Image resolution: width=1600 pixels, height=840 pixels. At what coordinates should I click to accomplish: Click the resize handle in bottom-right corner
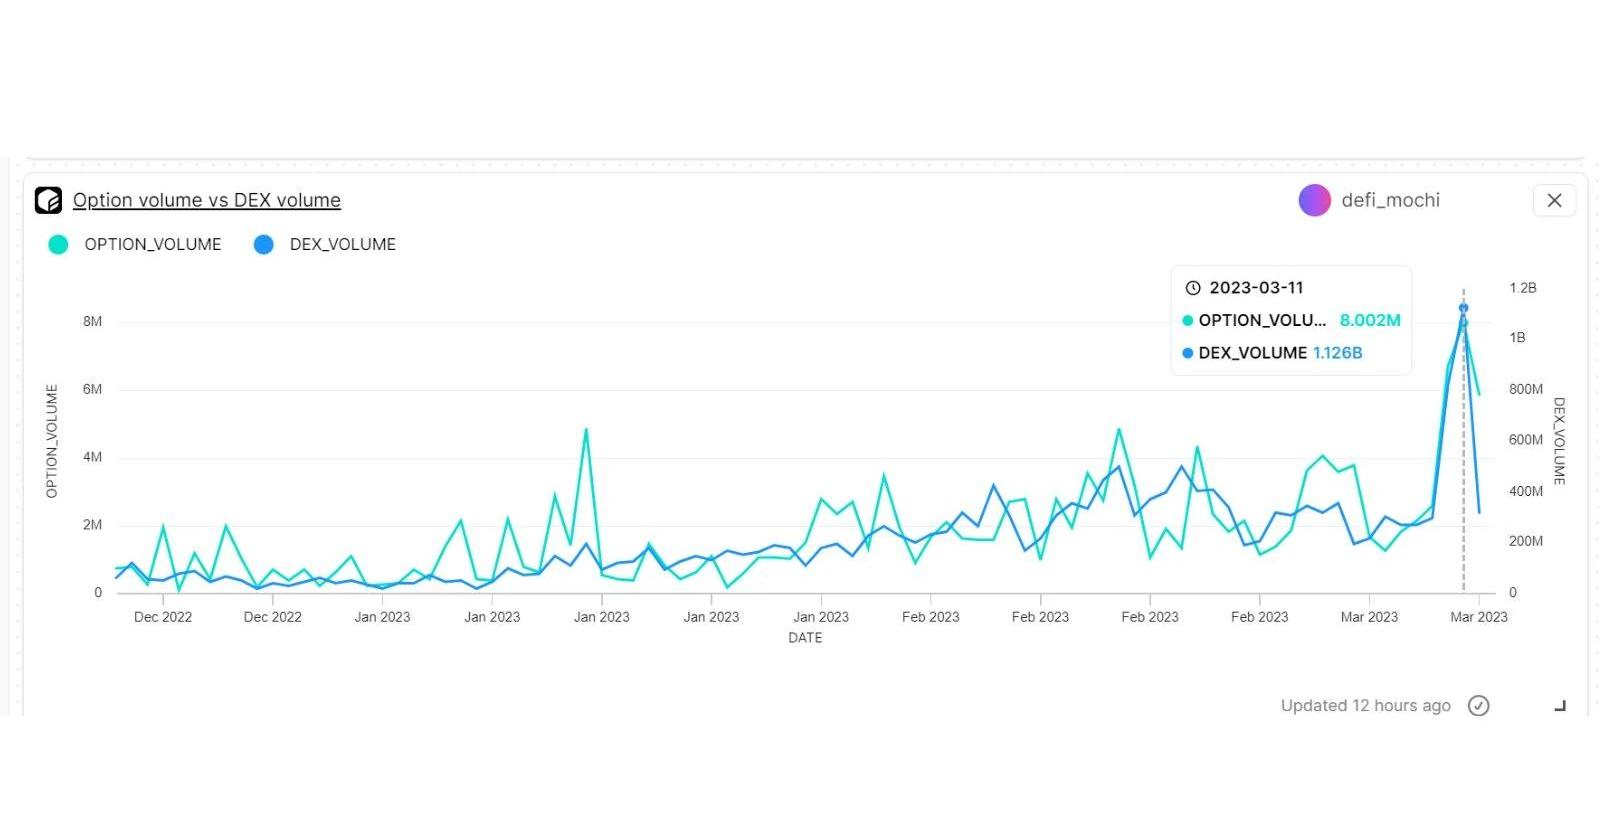1560,706
